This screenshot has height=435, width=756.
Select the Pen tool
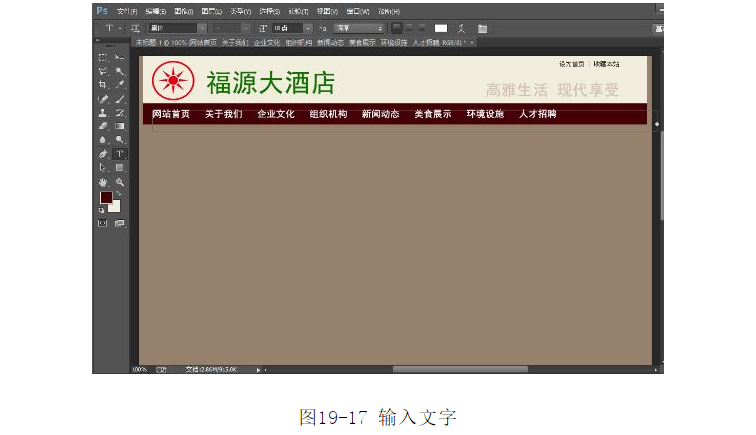coord(103,154)
